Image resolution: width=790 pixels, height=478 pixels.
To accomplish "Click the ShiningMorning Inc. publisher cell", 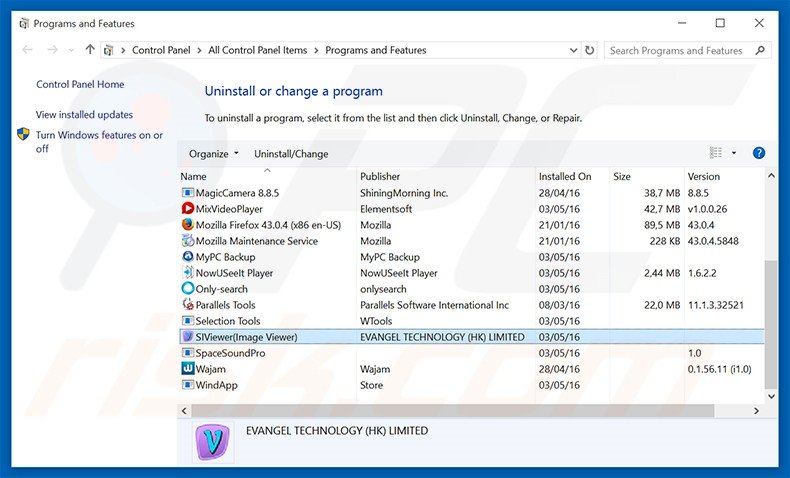I will [404, 193].
